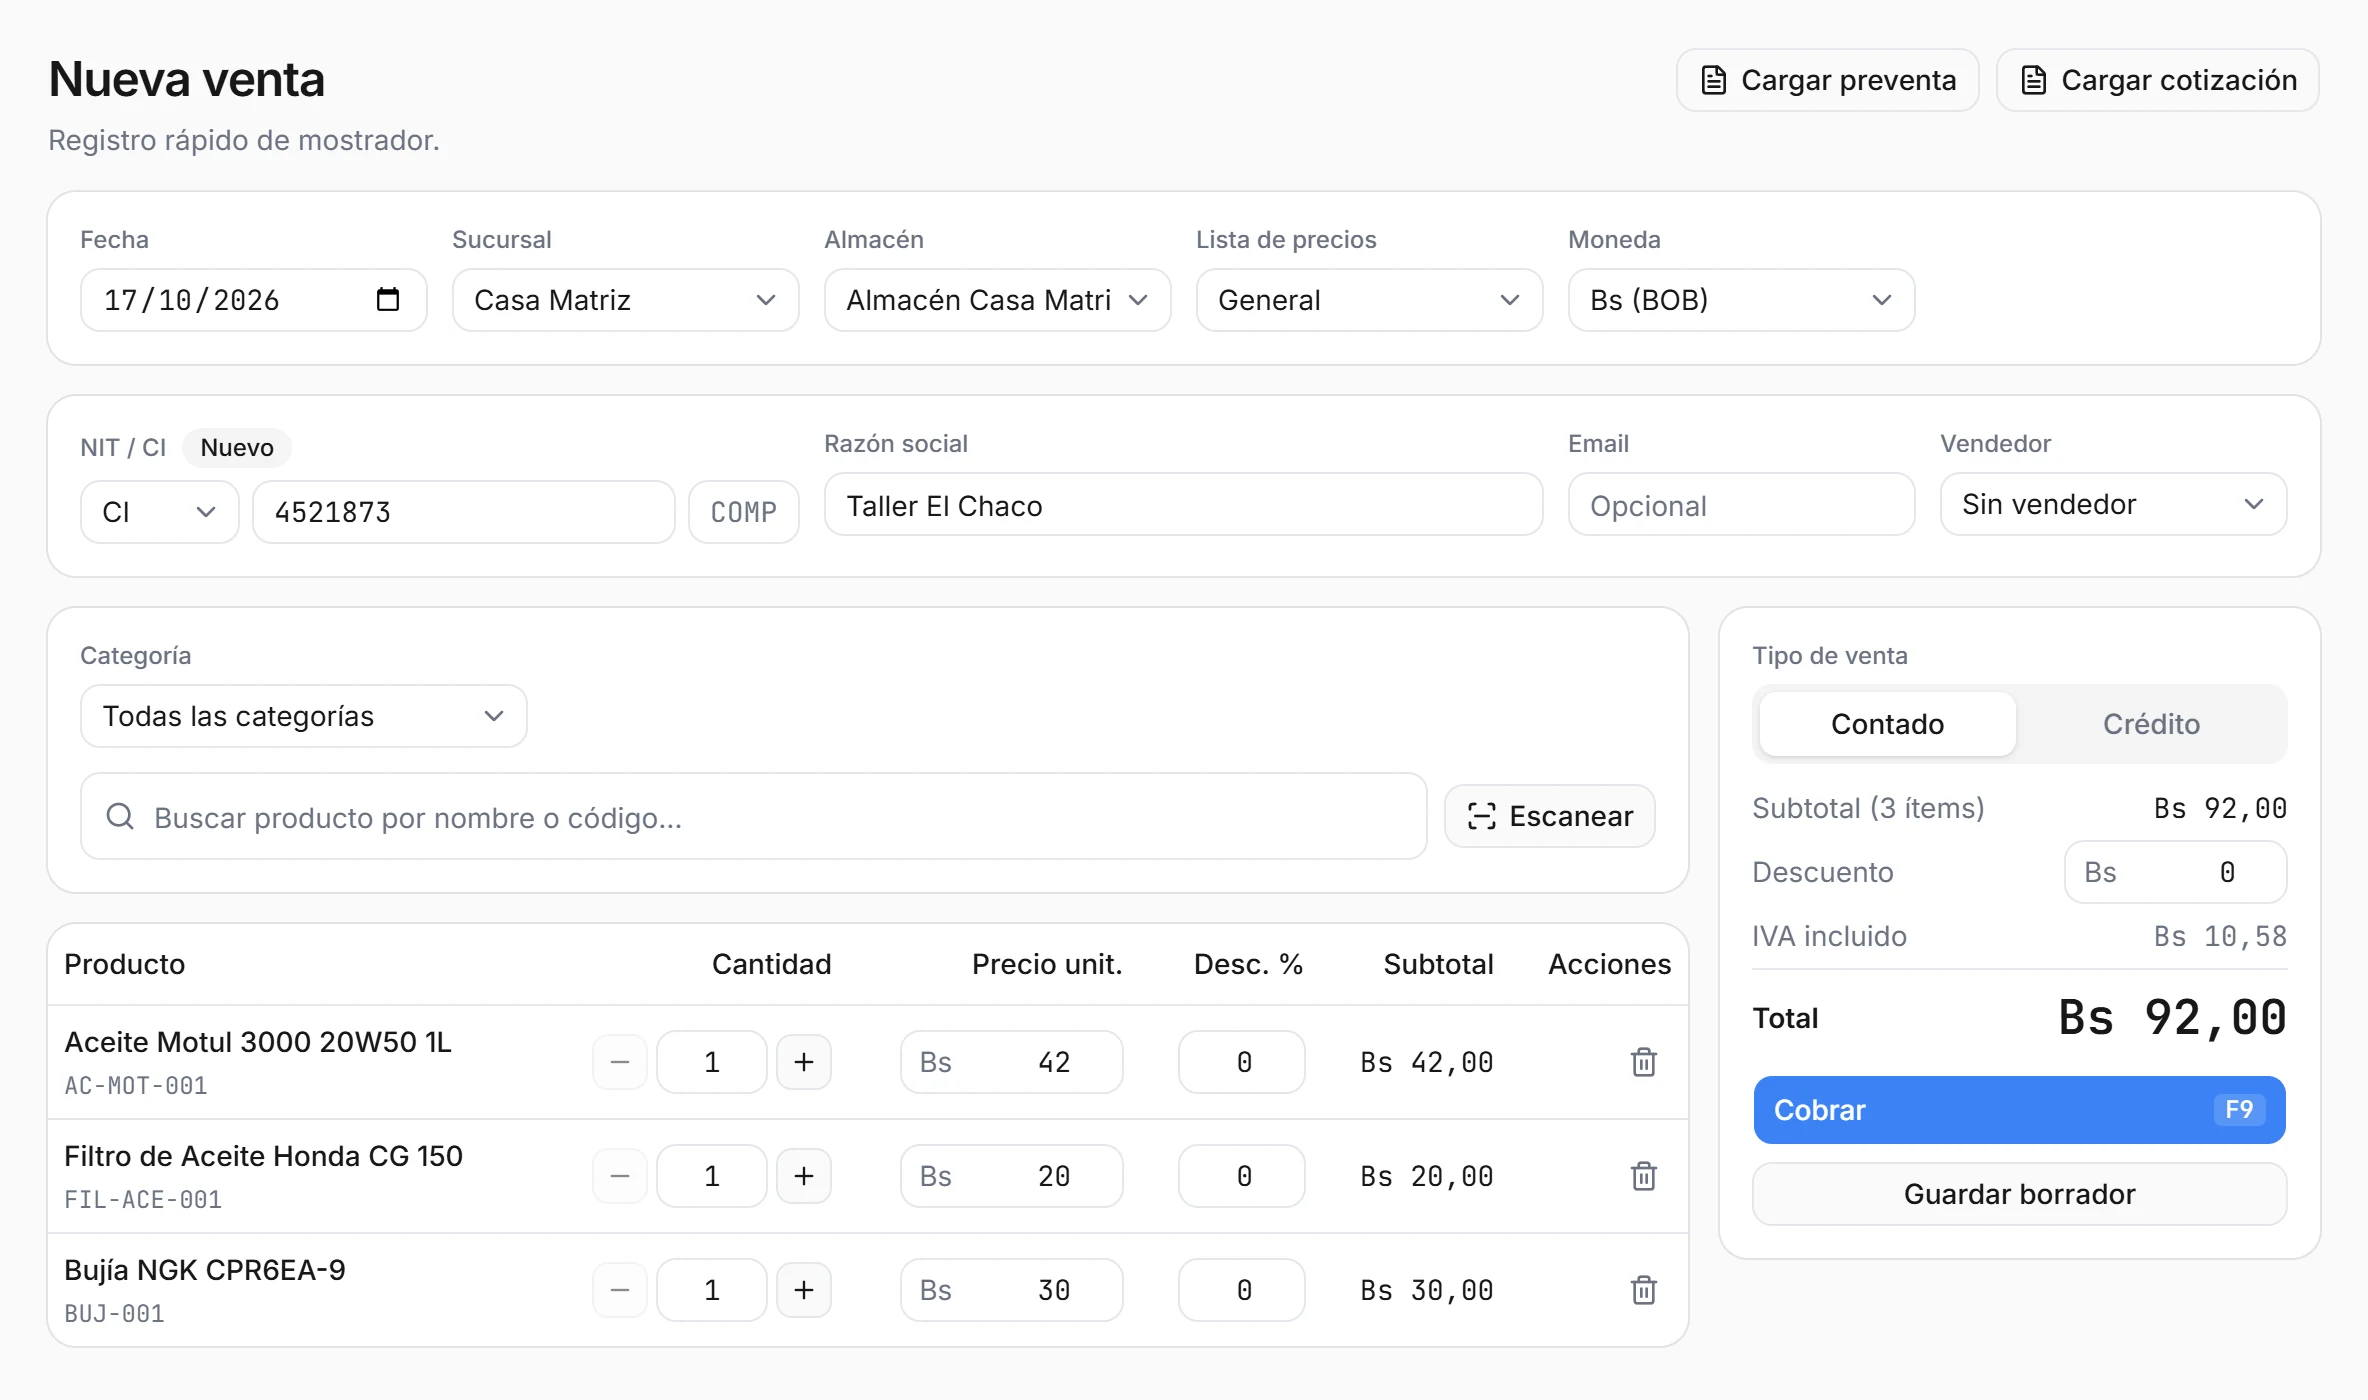Decrease quantity of Aceite Motul 3000
Image resolution: width=2368 pixels, height=1400 pixels.
[x=620, y=1062]
